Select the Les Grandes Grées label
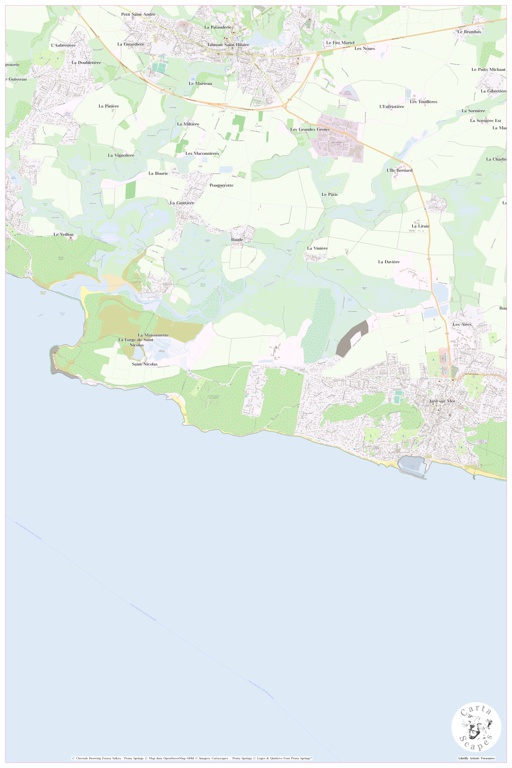The image size is (512, 768). 310,129
